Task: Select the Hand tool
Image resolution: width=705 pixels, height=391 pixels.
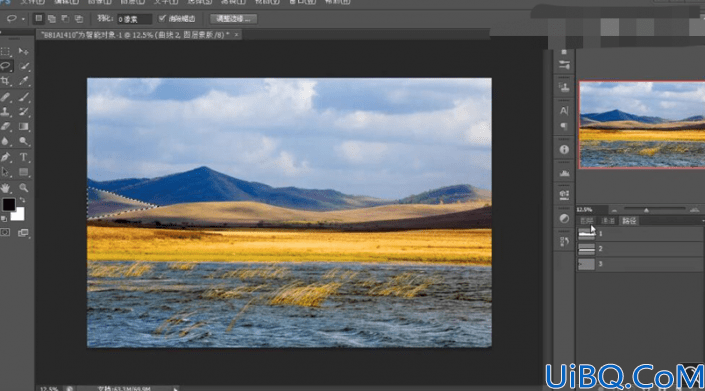Action: [x=6, y=187]
